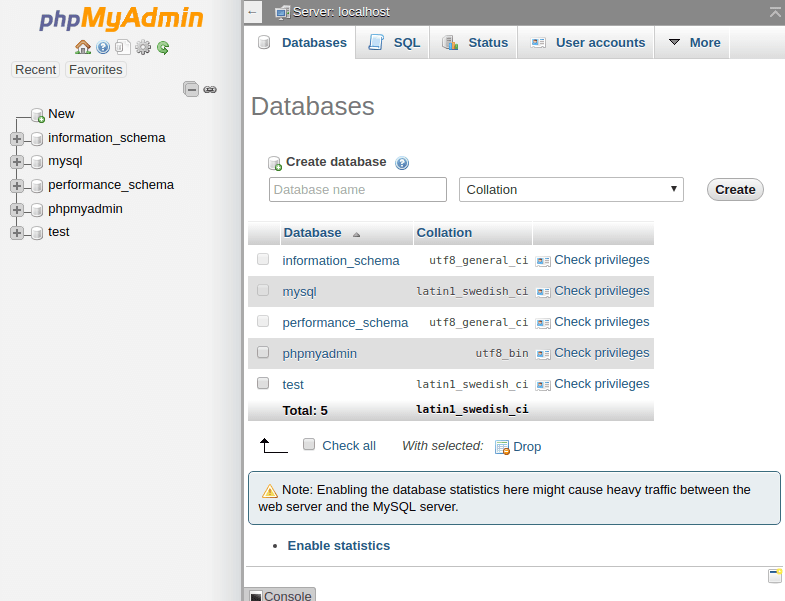The height and width of the screenshot is (601, 785).
Task: Click the bookmark page icon bottom right
Action: (775, 575)
